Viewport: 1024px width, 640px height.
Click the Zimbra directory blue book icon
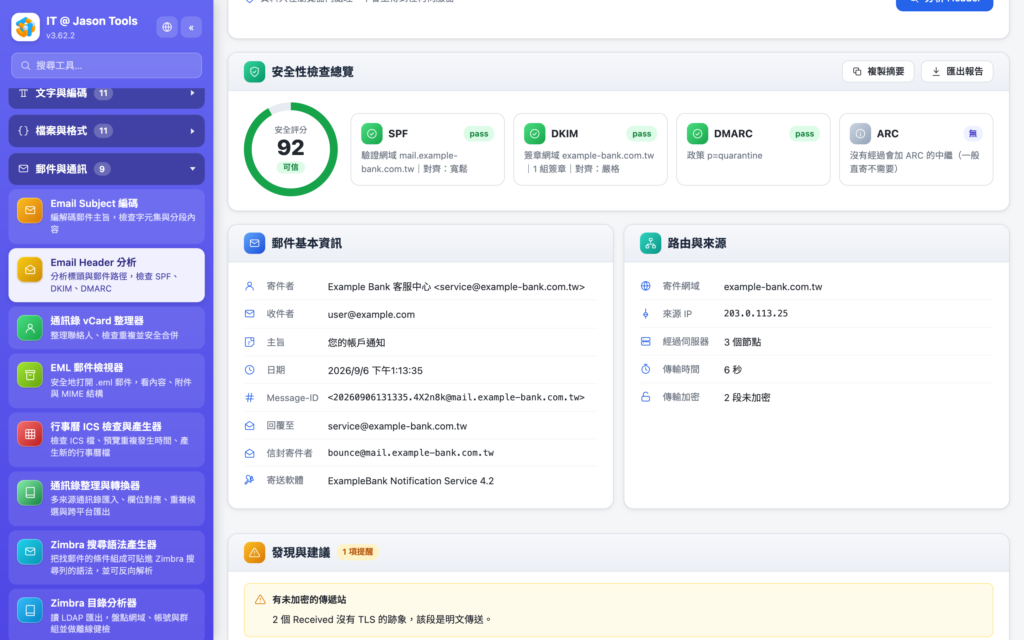tap(30, 610)
